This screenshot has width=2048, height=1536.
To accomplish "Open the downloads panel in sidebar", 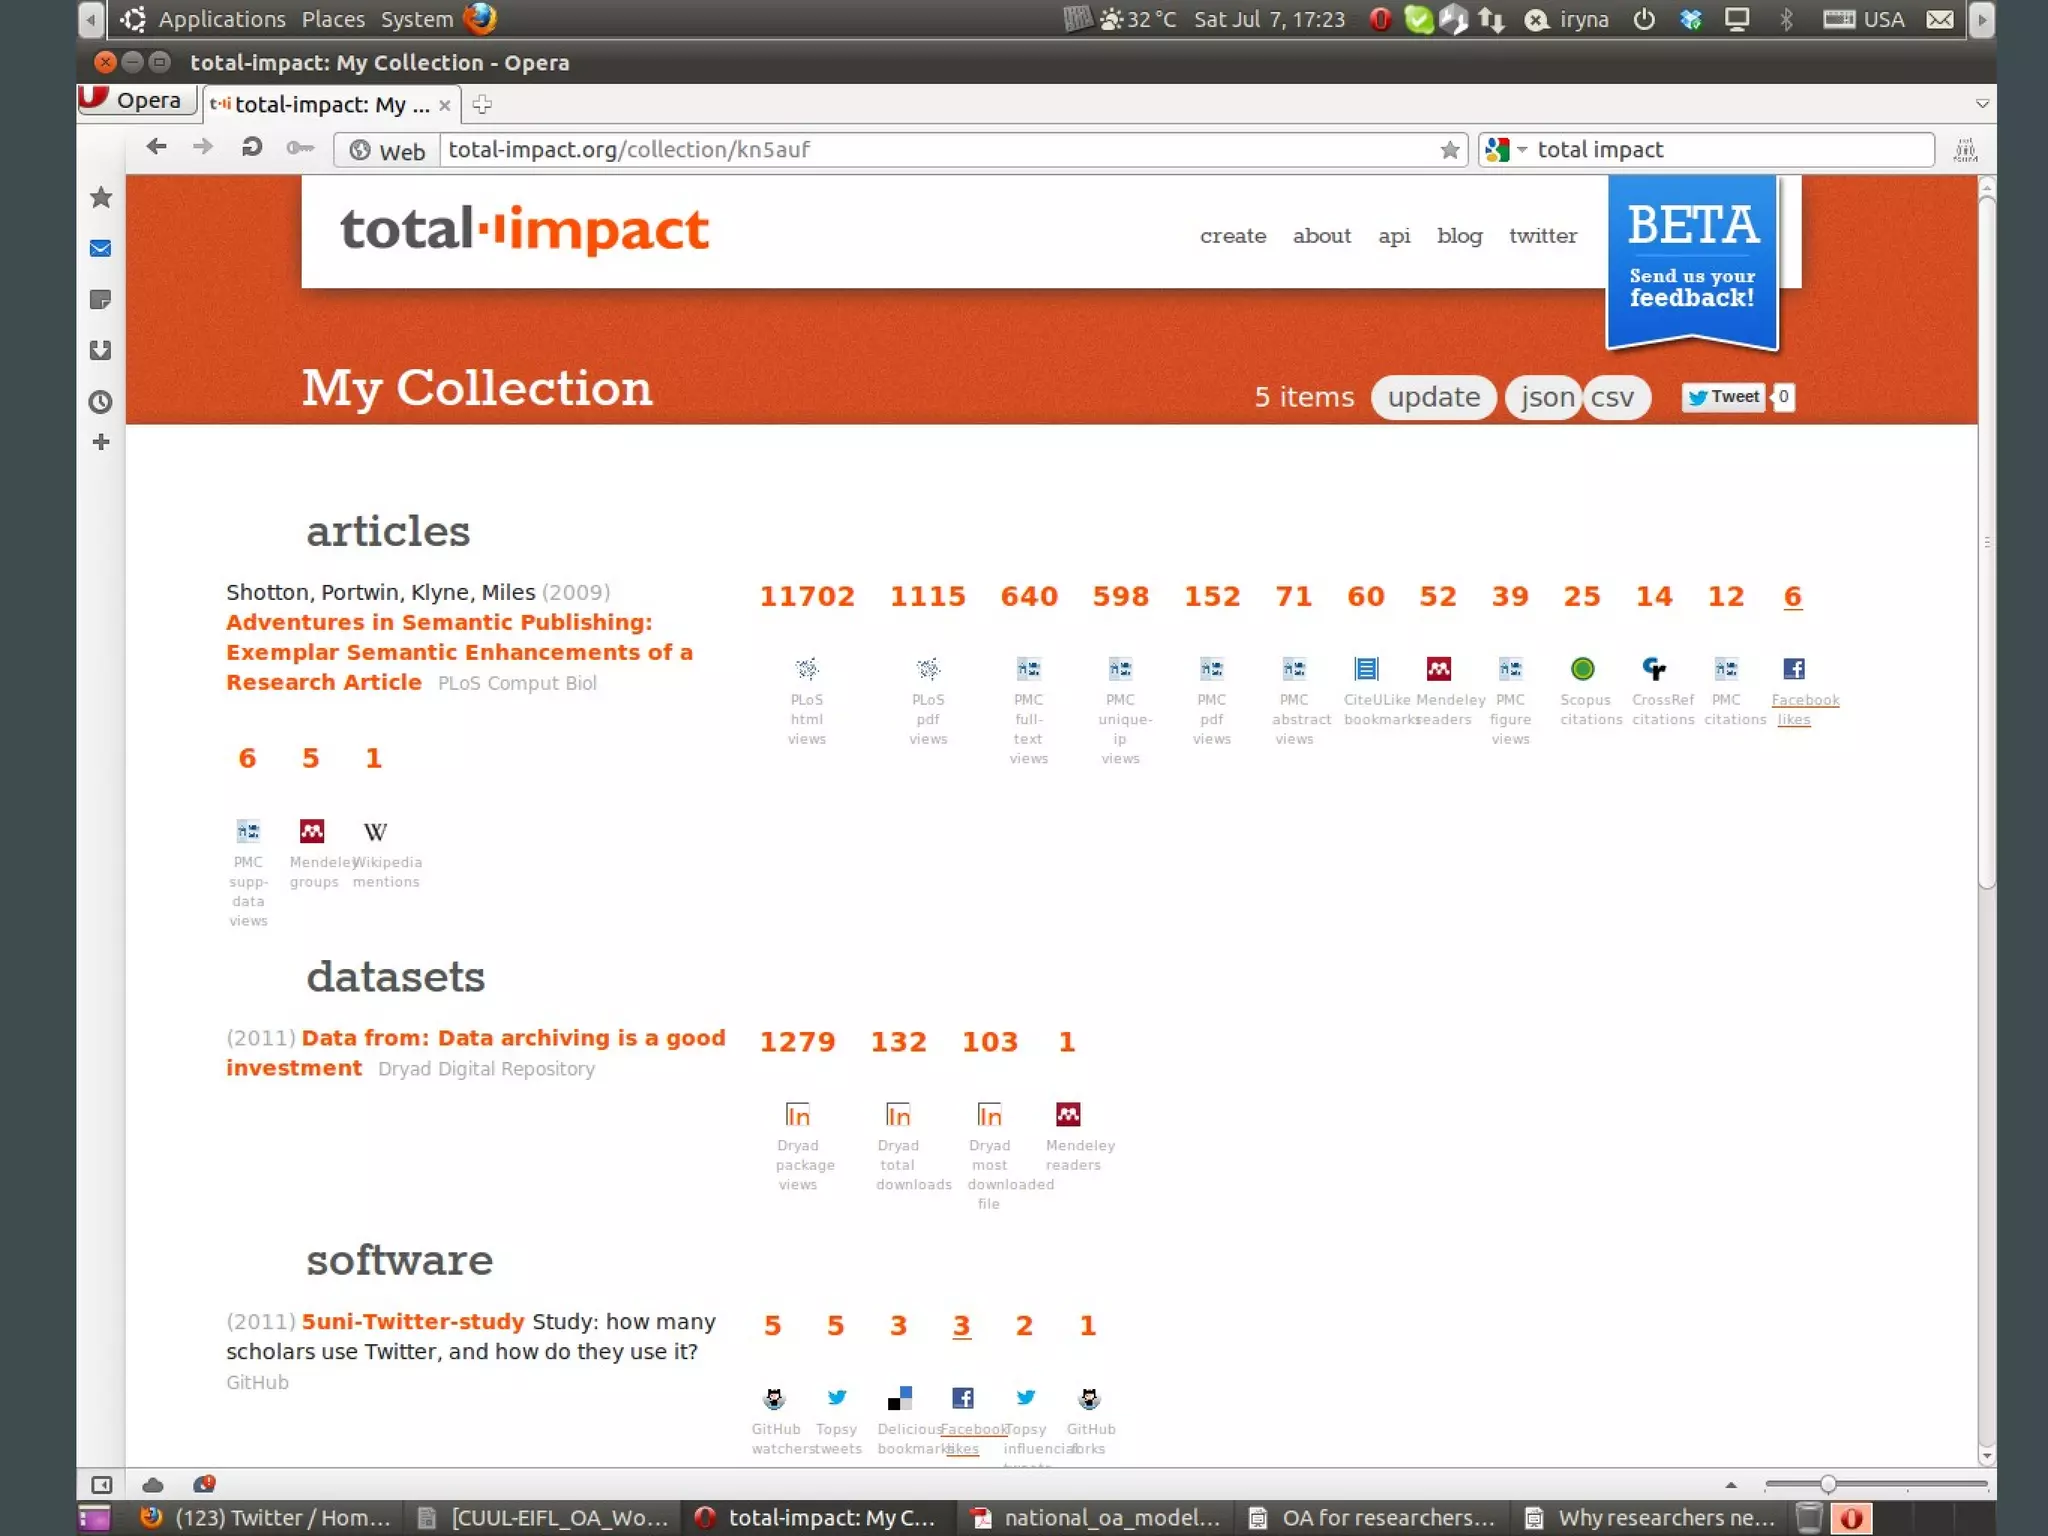I will pyautogui.click(x=101, y=350).
